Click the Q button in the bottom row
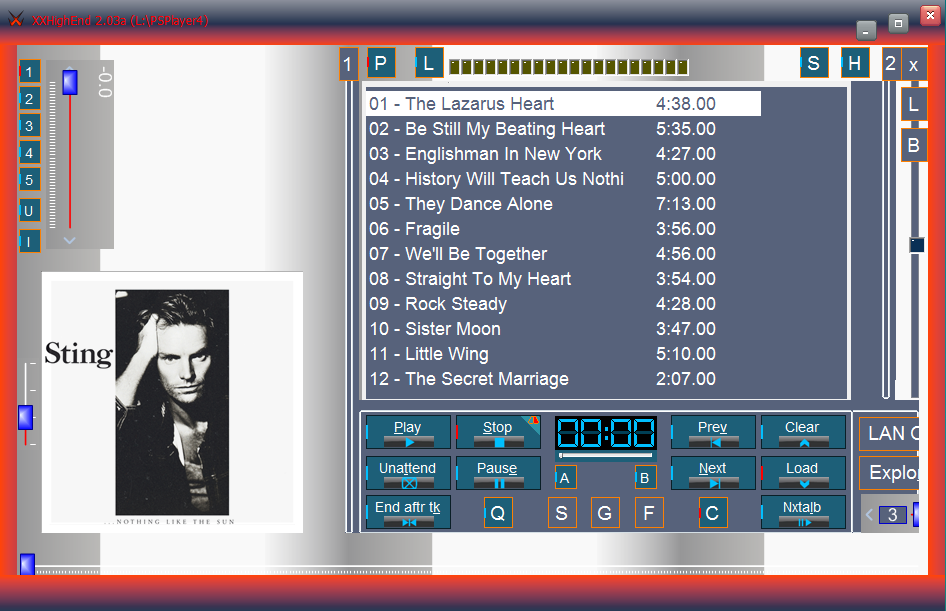The height and width of the screenshot is (611, 946). point(498,513)
